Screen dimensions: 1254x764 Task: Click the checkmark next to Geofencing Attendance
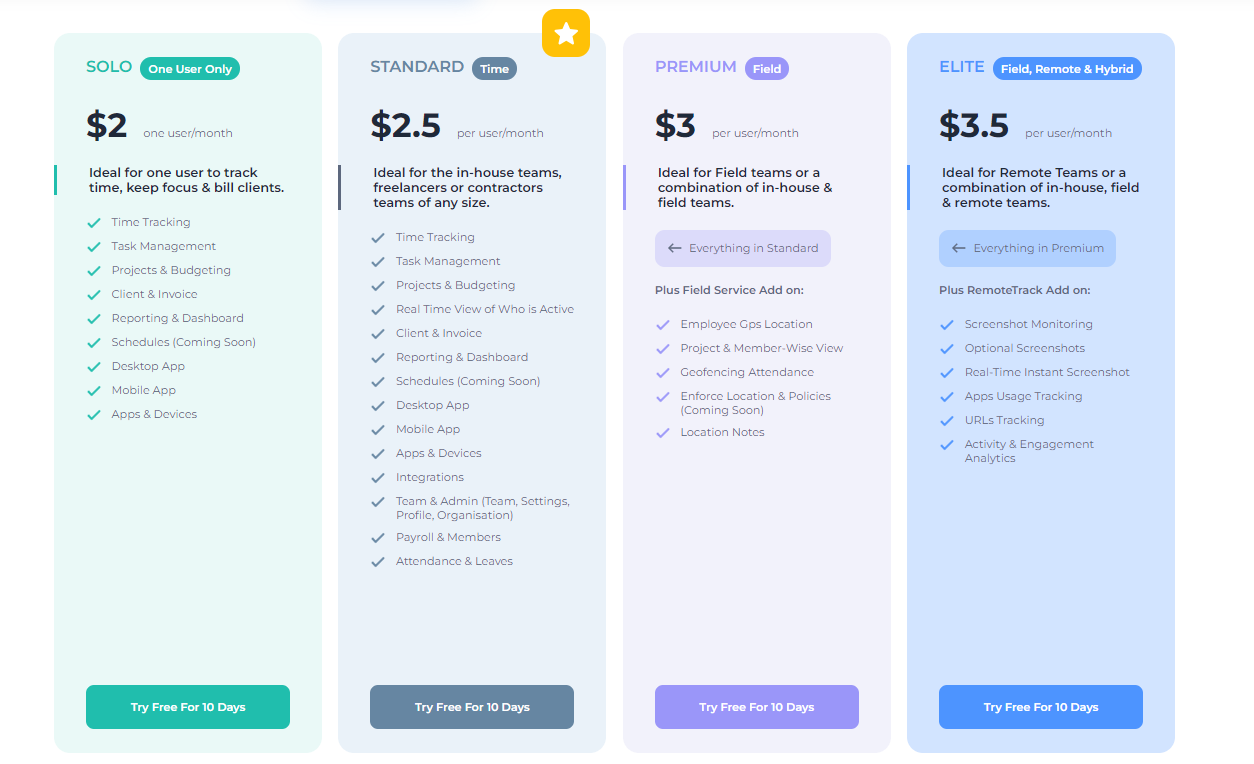662,373
